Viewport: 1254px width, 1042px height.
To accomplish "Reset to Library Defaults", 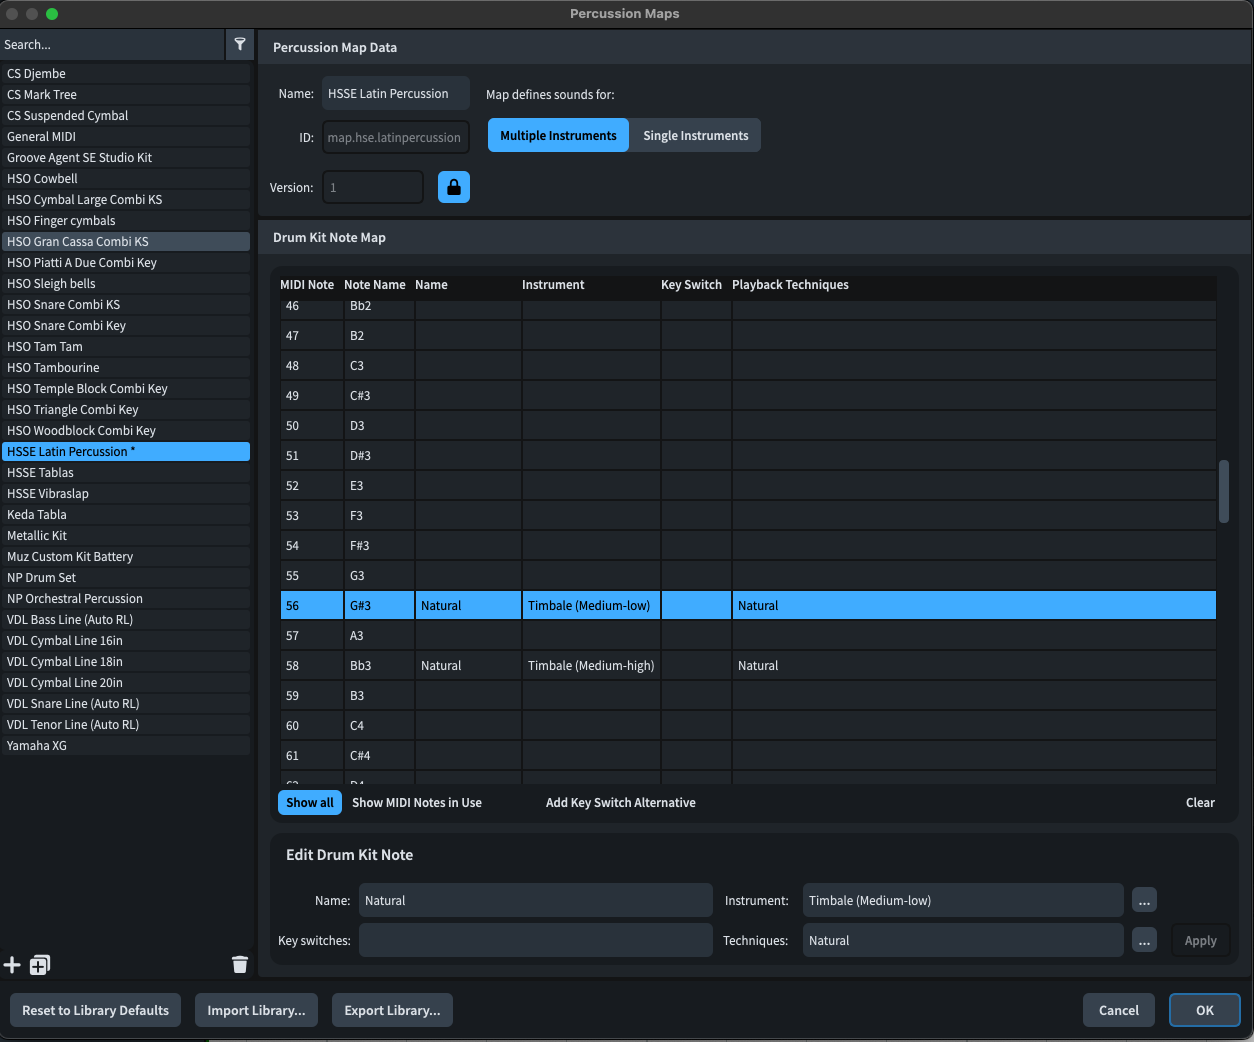I will click(x=96, y=1010).
